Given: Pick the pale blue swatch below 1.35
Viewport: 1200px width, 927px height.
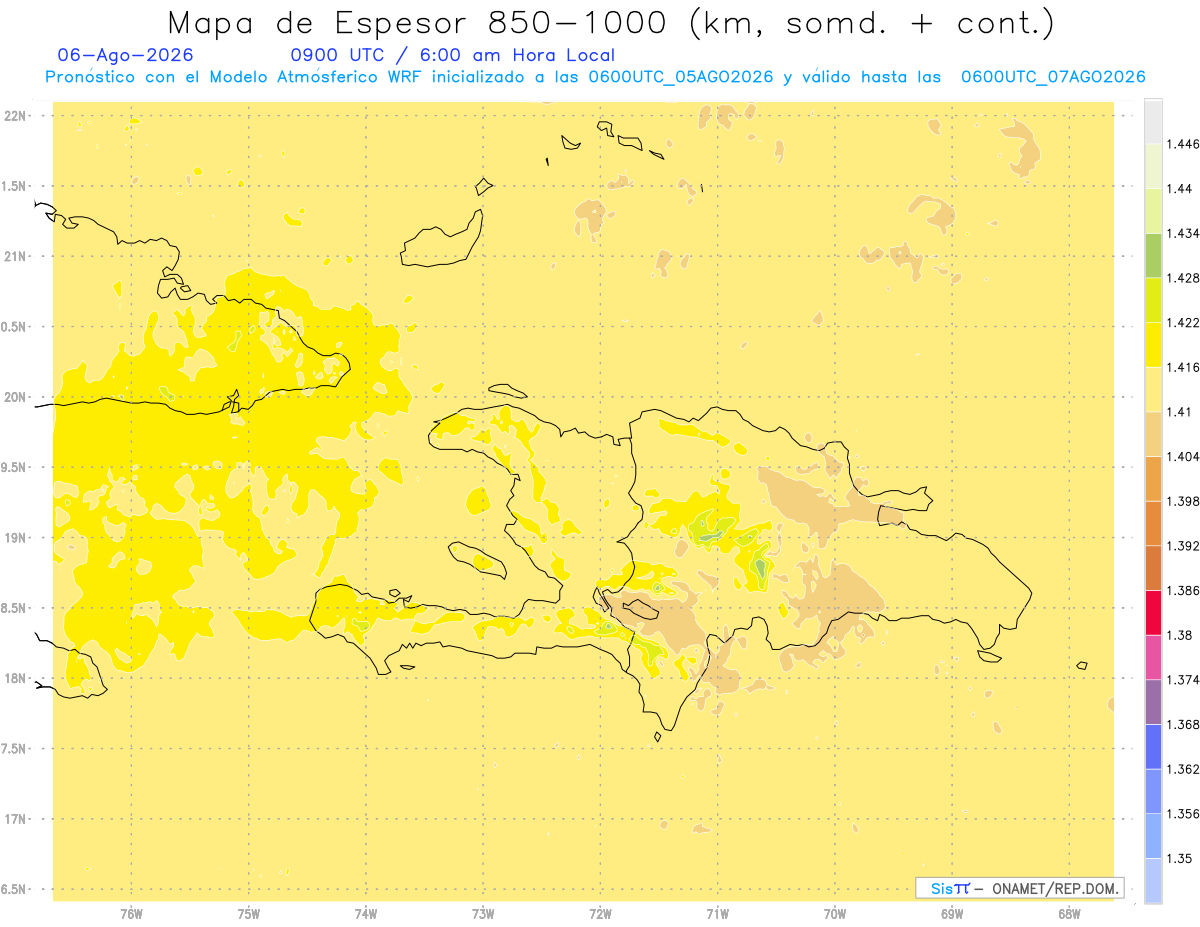Looking at the screenshot, I should pos(1153,880).
